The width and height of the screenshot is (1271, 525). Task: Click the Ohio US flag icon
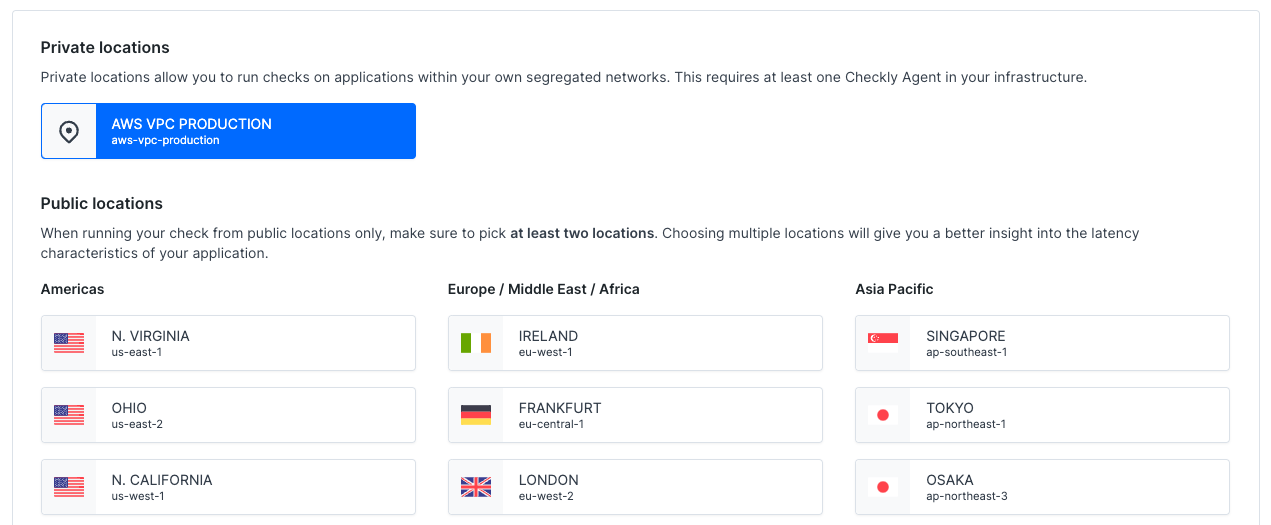tap(69, 415)
